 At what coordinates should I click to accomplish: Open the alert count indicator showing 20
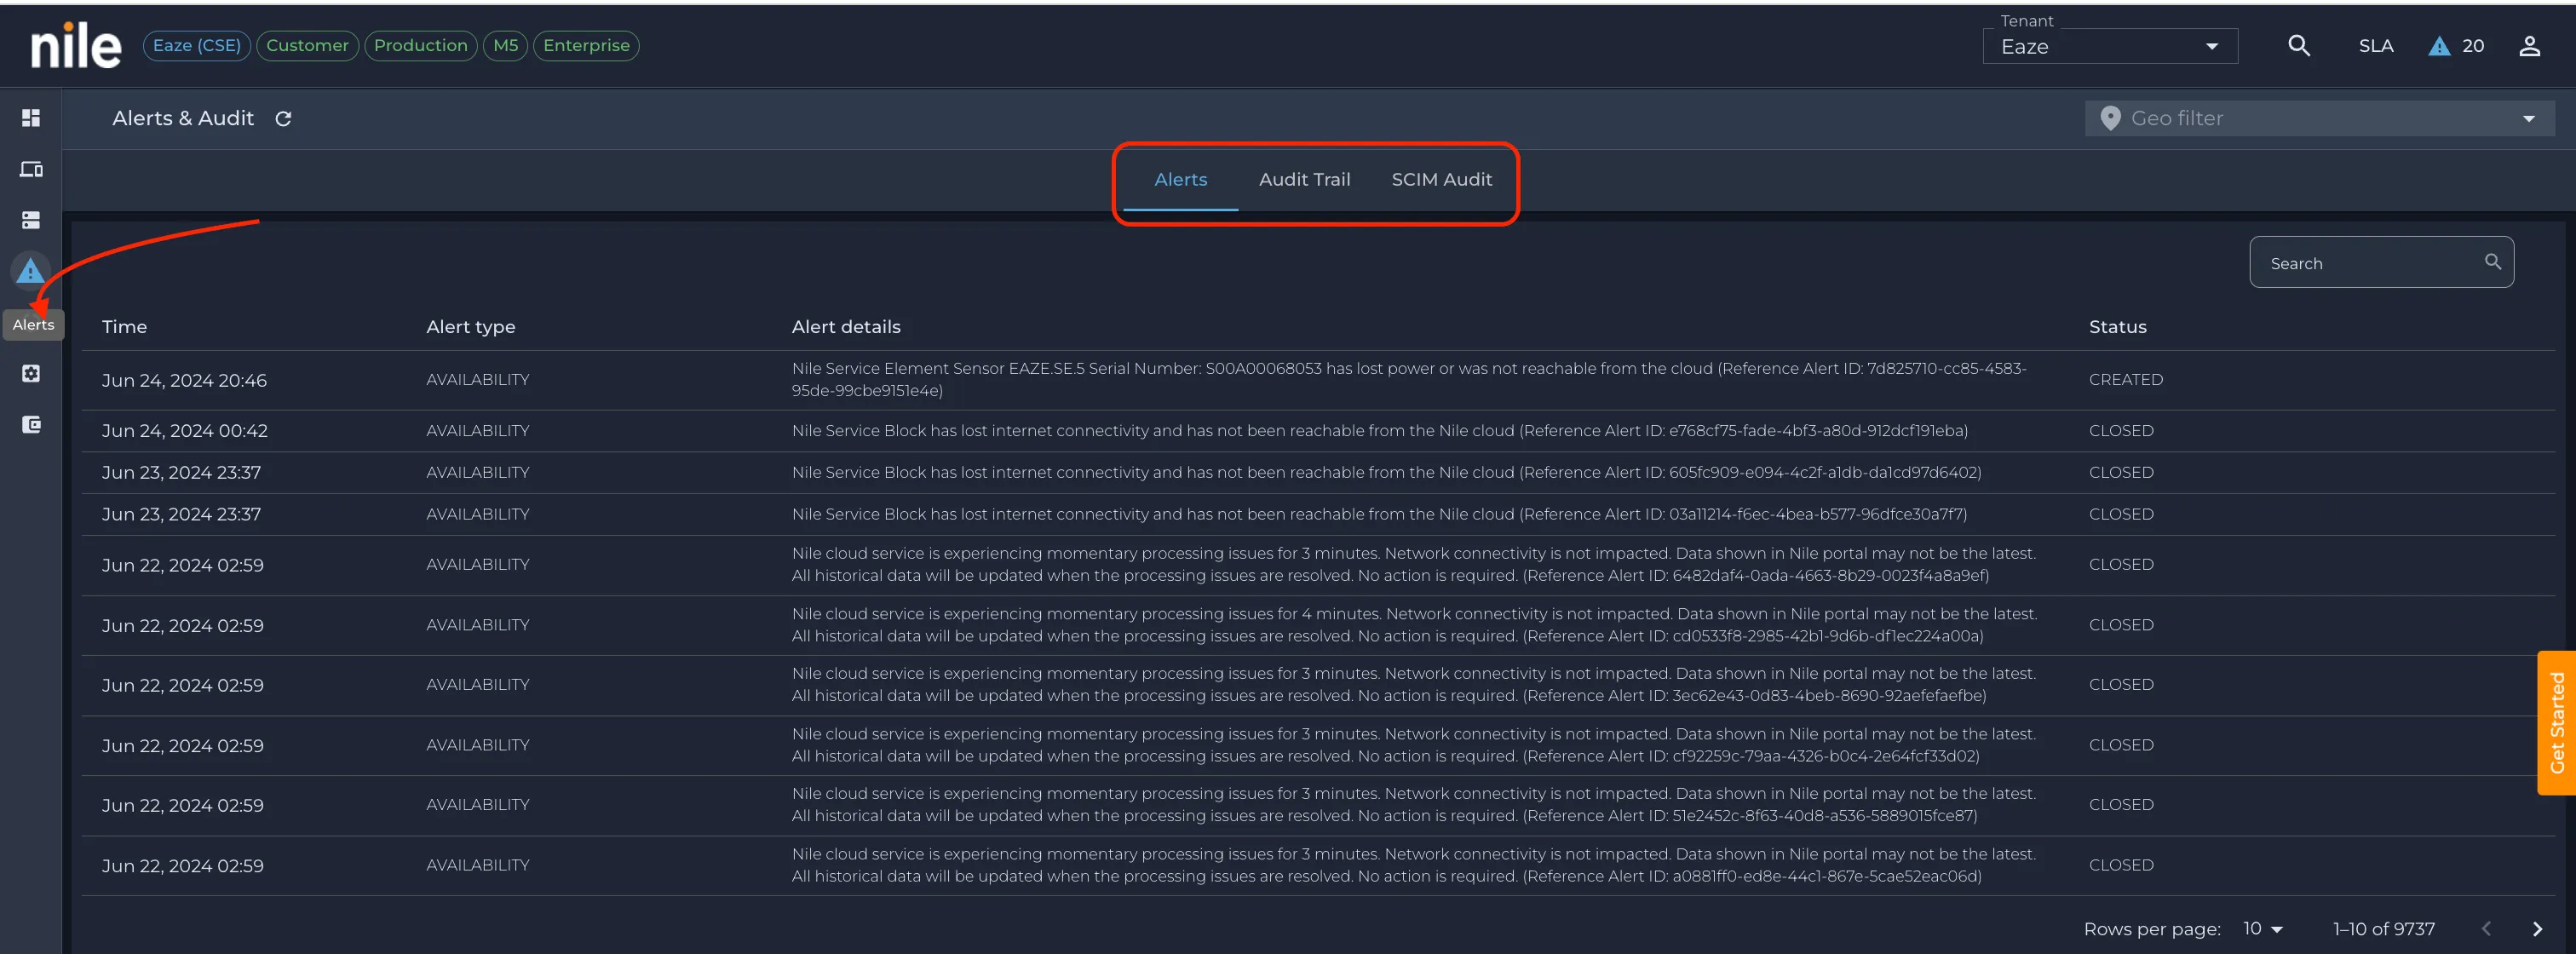(2456, 46)
